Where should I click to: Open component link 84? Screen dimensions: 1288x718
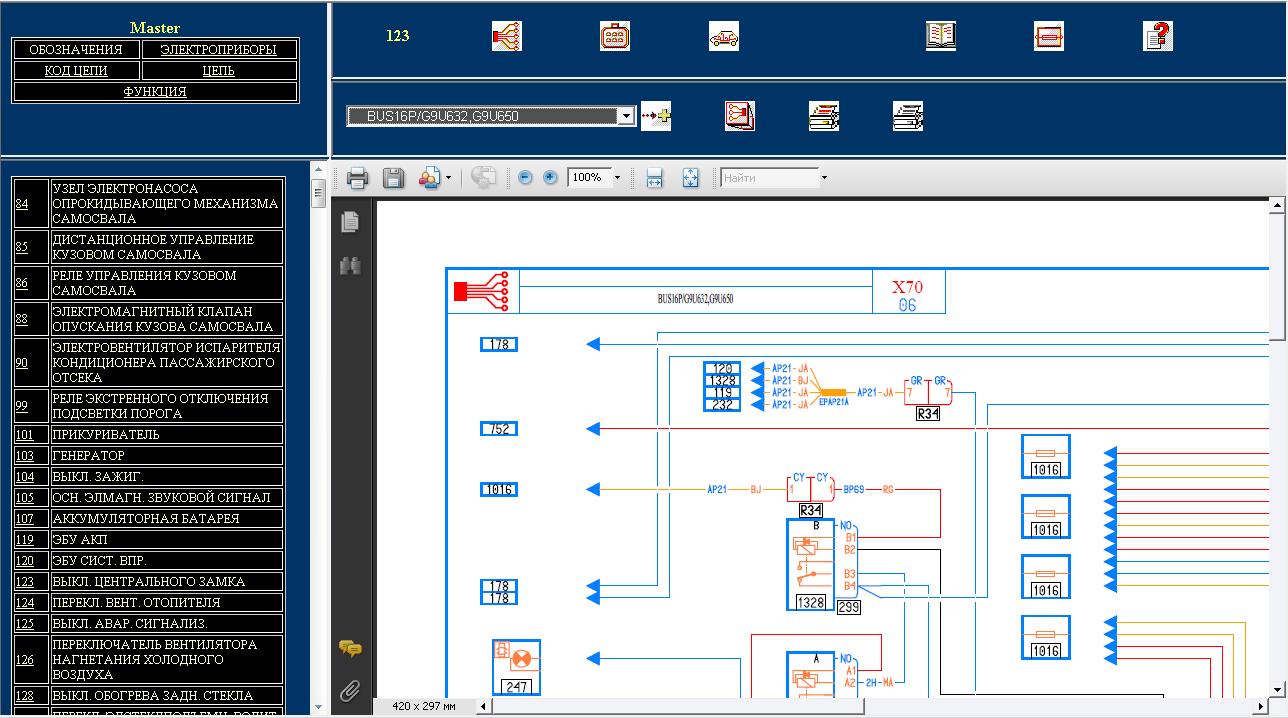click(x=22, y=204)
